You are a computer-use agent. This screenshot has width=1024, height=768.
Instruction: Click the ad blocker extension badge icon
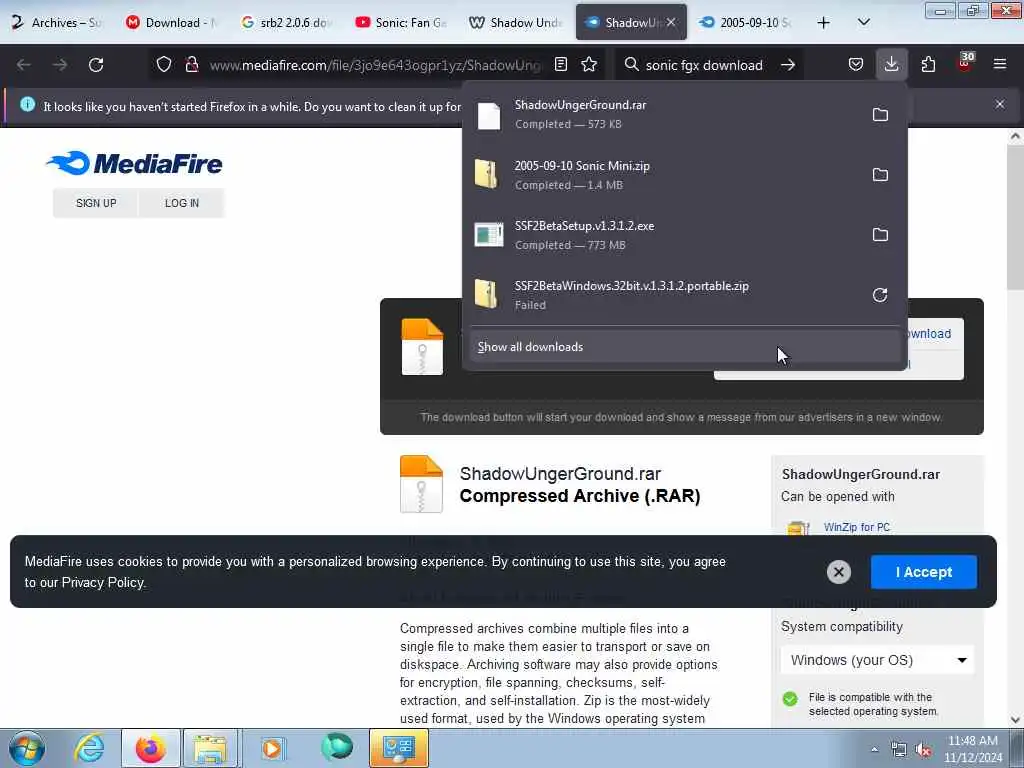(x=965, y=63)
